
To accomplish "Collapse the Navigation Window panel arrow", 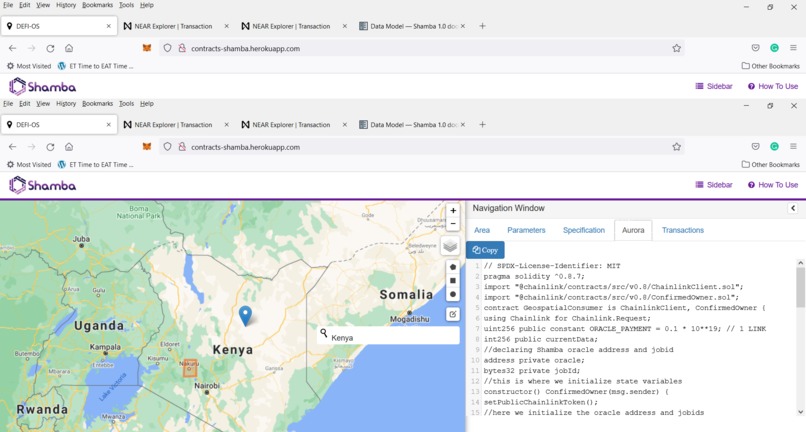I will pos(793,208).
